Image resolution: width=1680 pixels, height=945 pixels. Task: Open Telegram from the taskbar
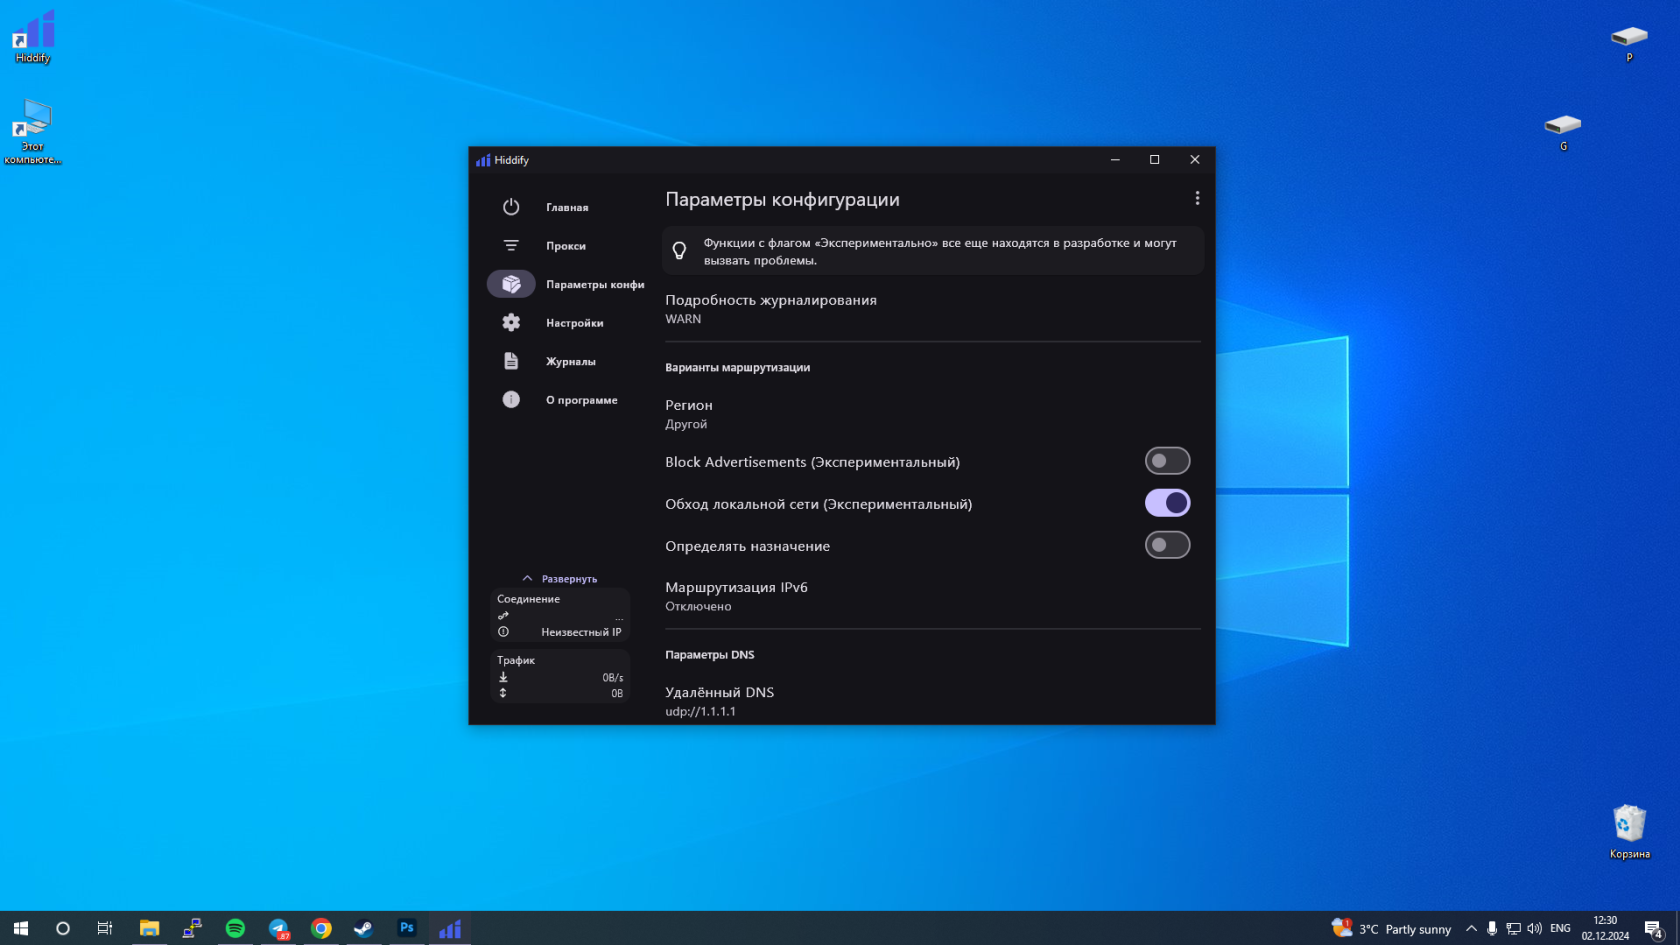278,928
